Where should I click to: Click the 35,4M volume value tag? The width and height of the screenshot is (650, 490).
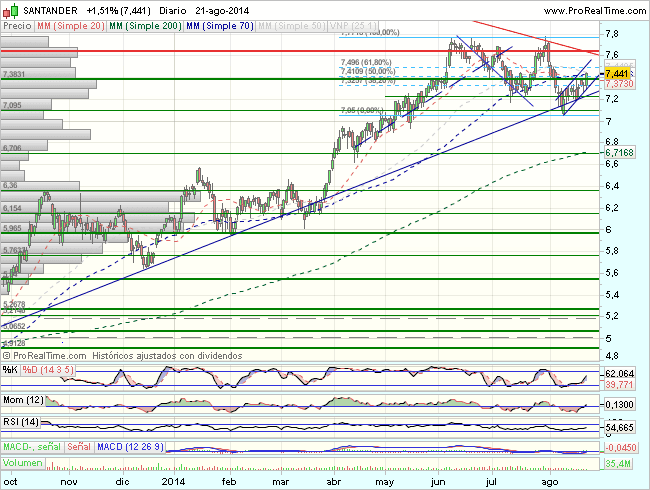coord(618,463)
